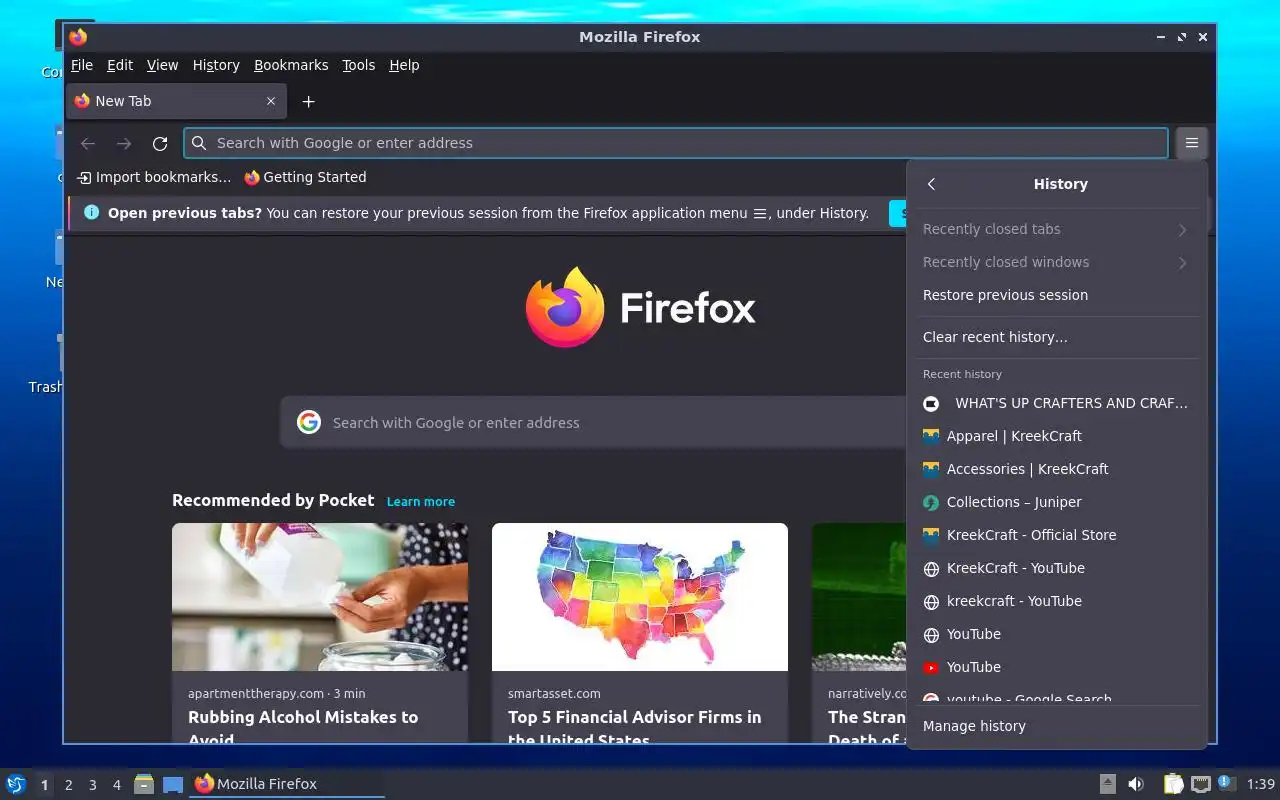Open the Trash desktop icon
The height and width of the screenshot is (800, 1280).
(46, 362)
